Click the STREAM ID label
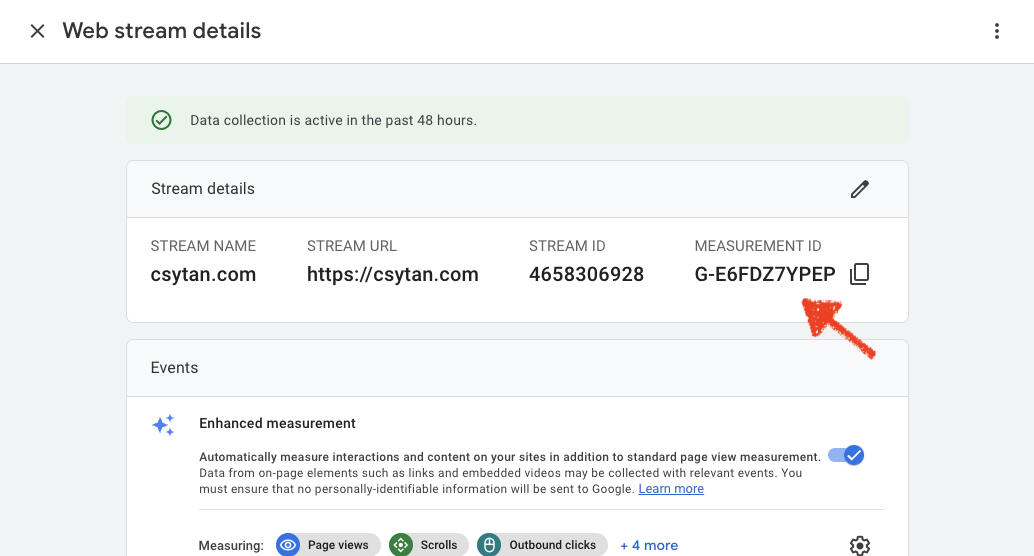 (x=567, y=246)
